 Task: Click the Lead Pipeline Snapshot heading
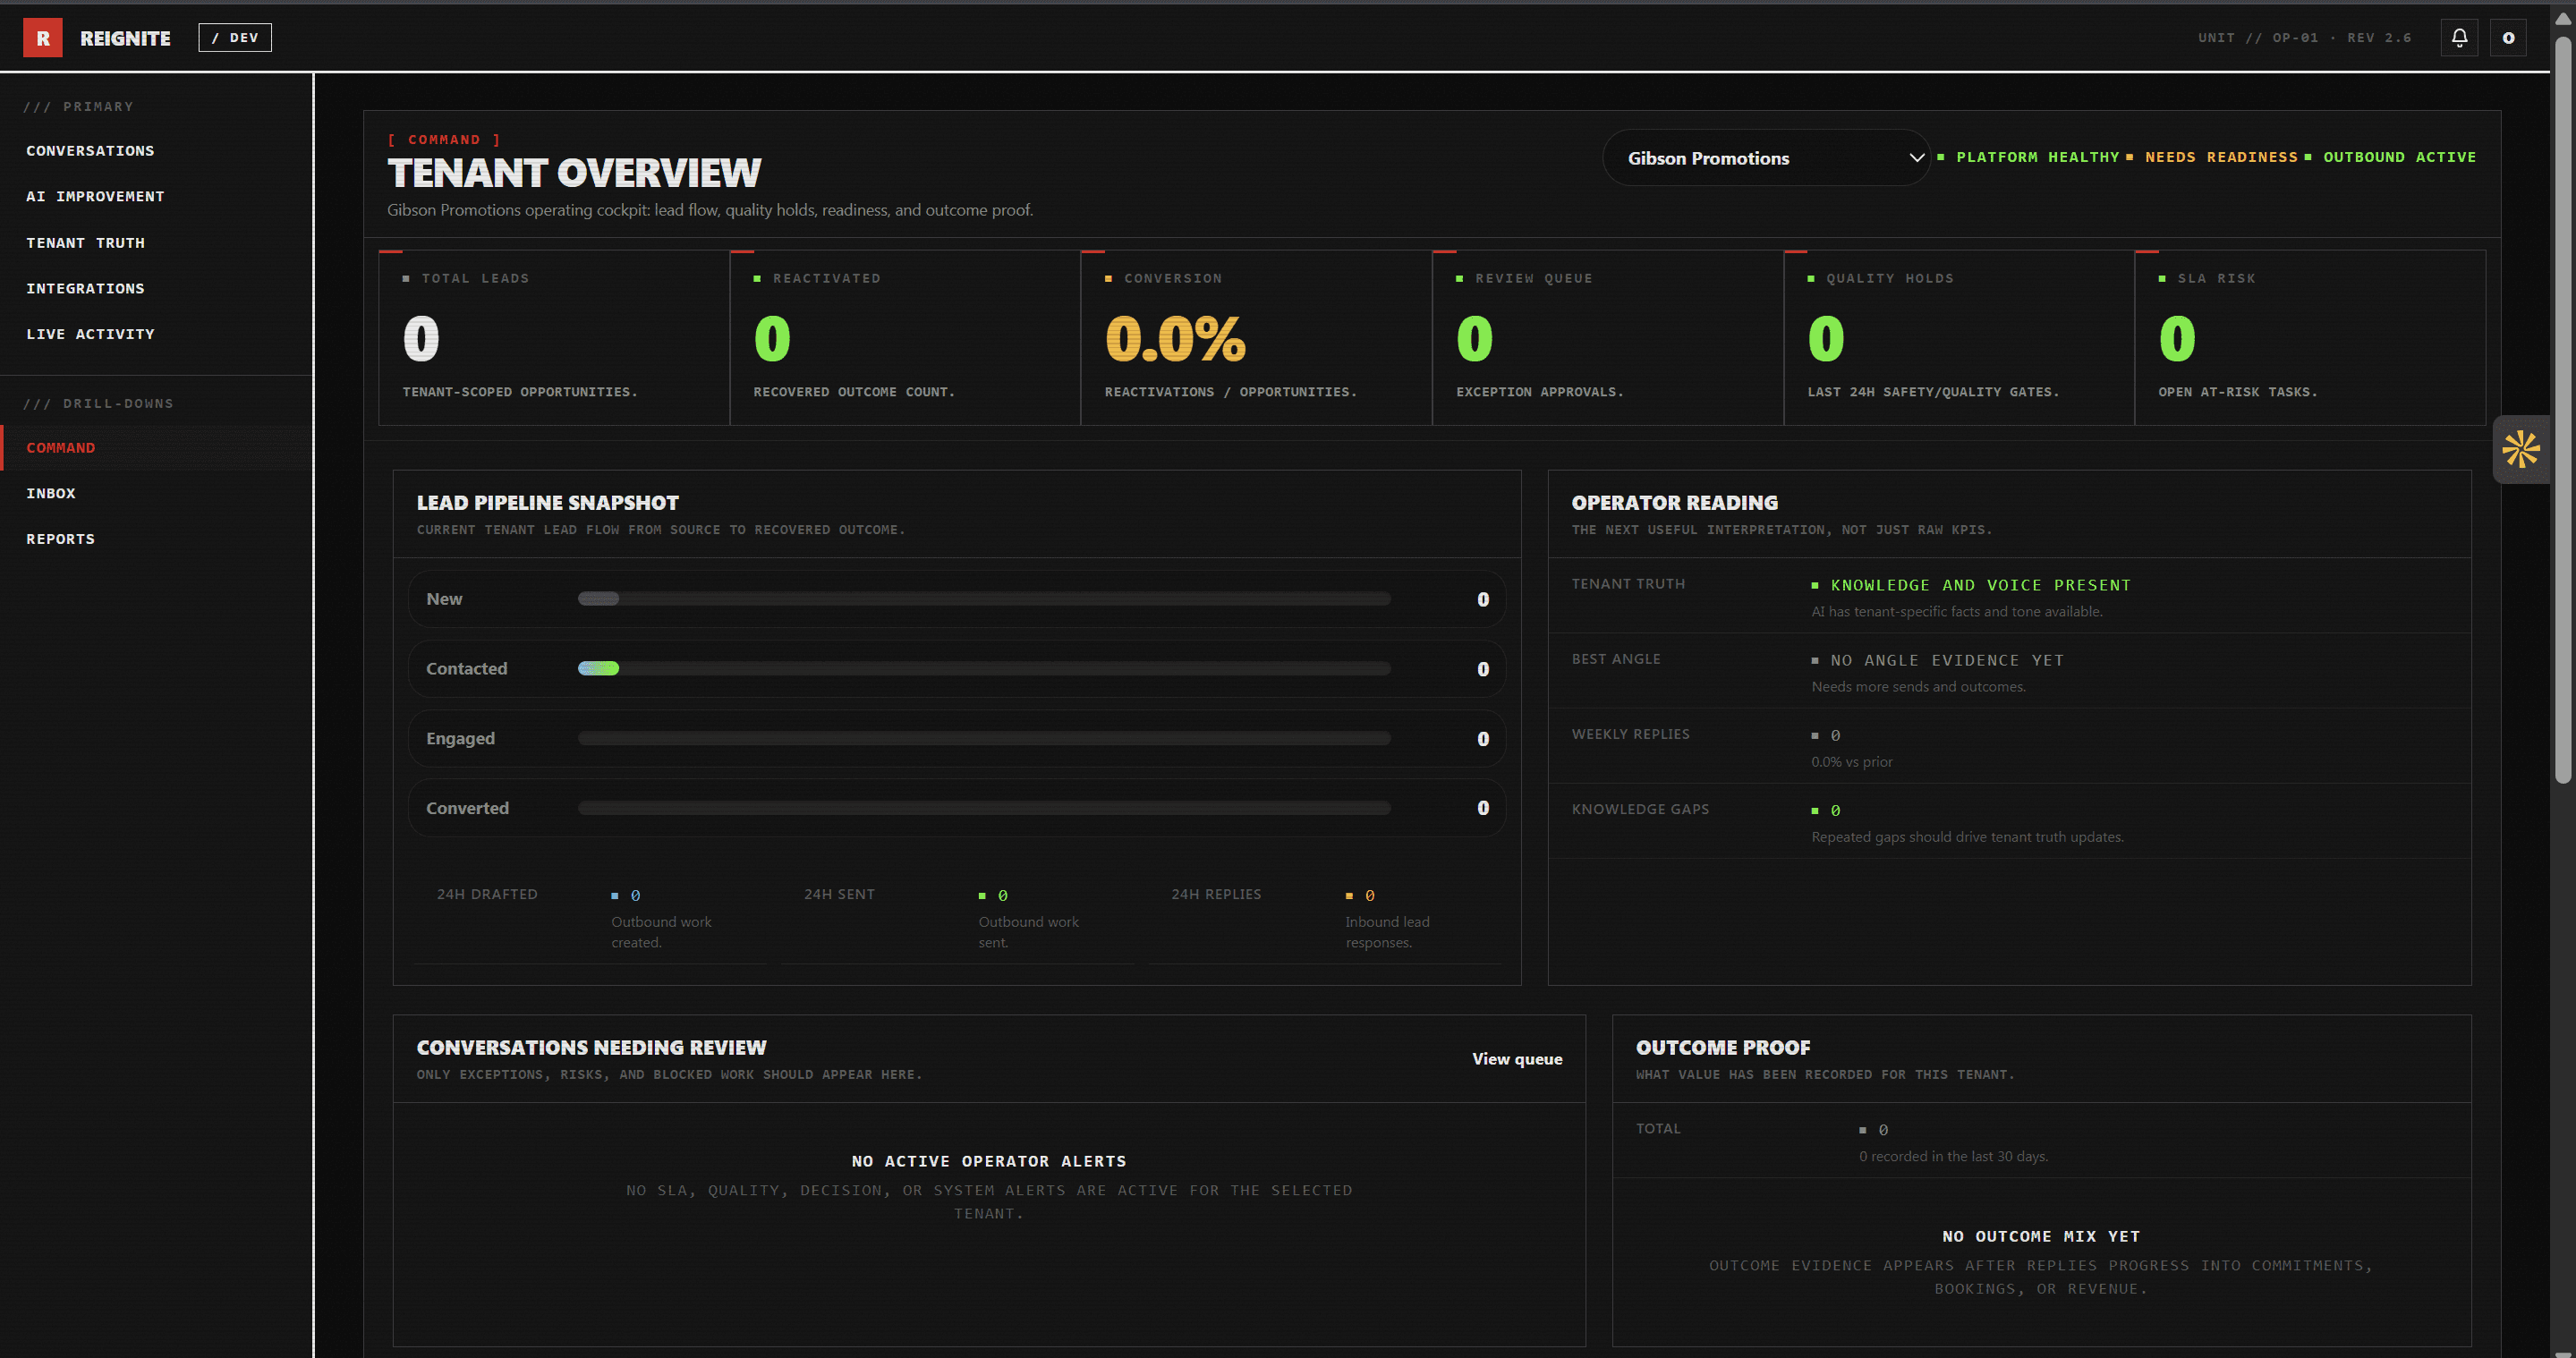[547, 503]
